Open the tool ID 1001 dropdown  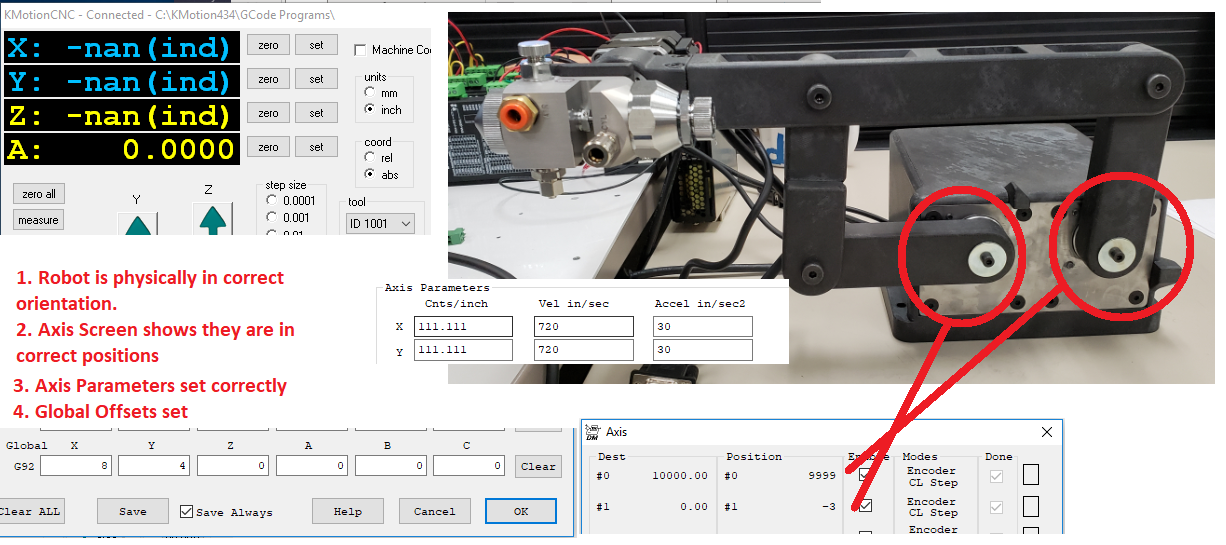[x=380, y=223]
